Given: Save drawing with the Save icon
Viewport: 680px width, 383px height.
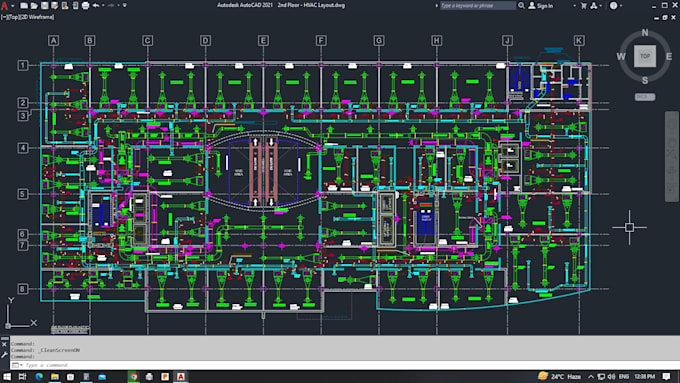Looking at the screenshot, I should pyautogui.click(x=45, y=6).
